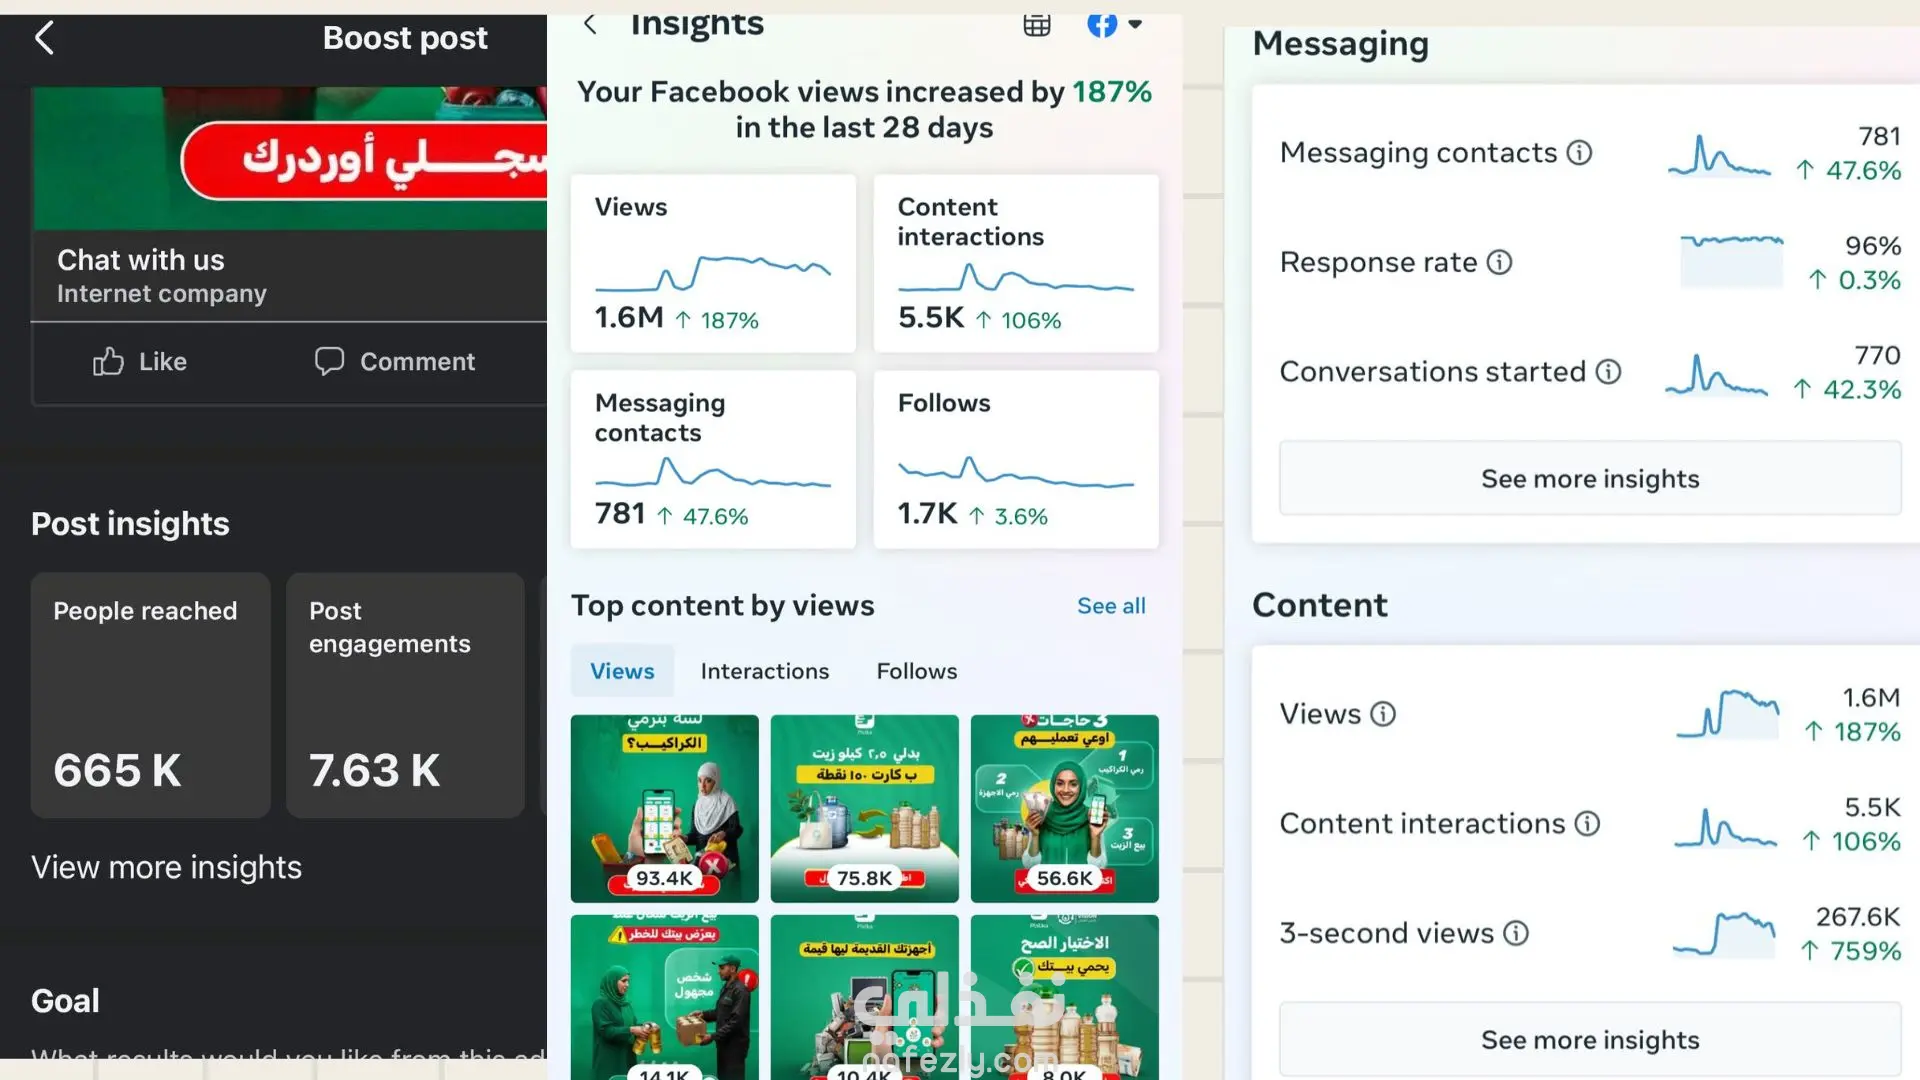The height and width of the screenshot is (1080, 1920).
Task: Open the Messaging contacts info icon
Action: 1579,153
